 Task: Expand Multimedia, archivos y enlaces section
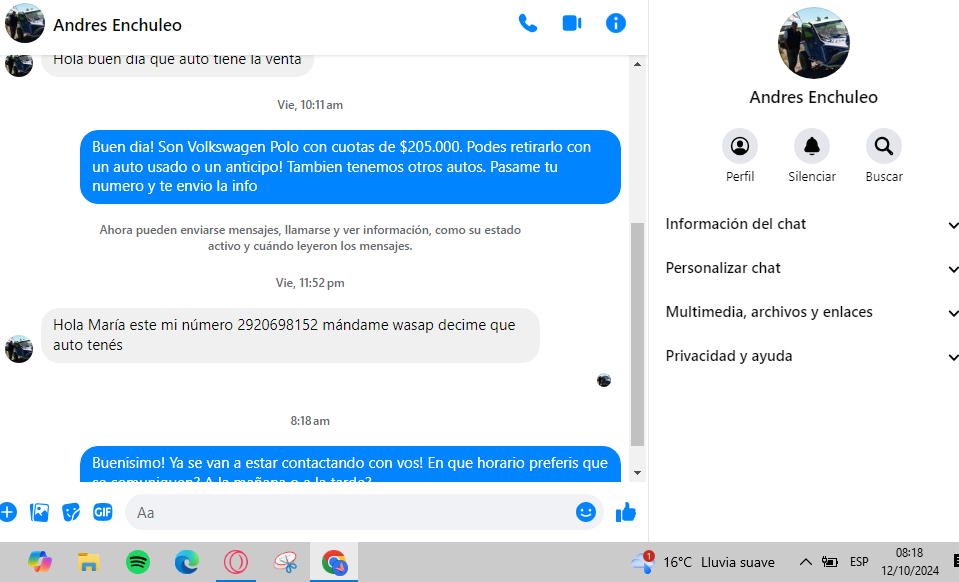click(x=810, y=312)
